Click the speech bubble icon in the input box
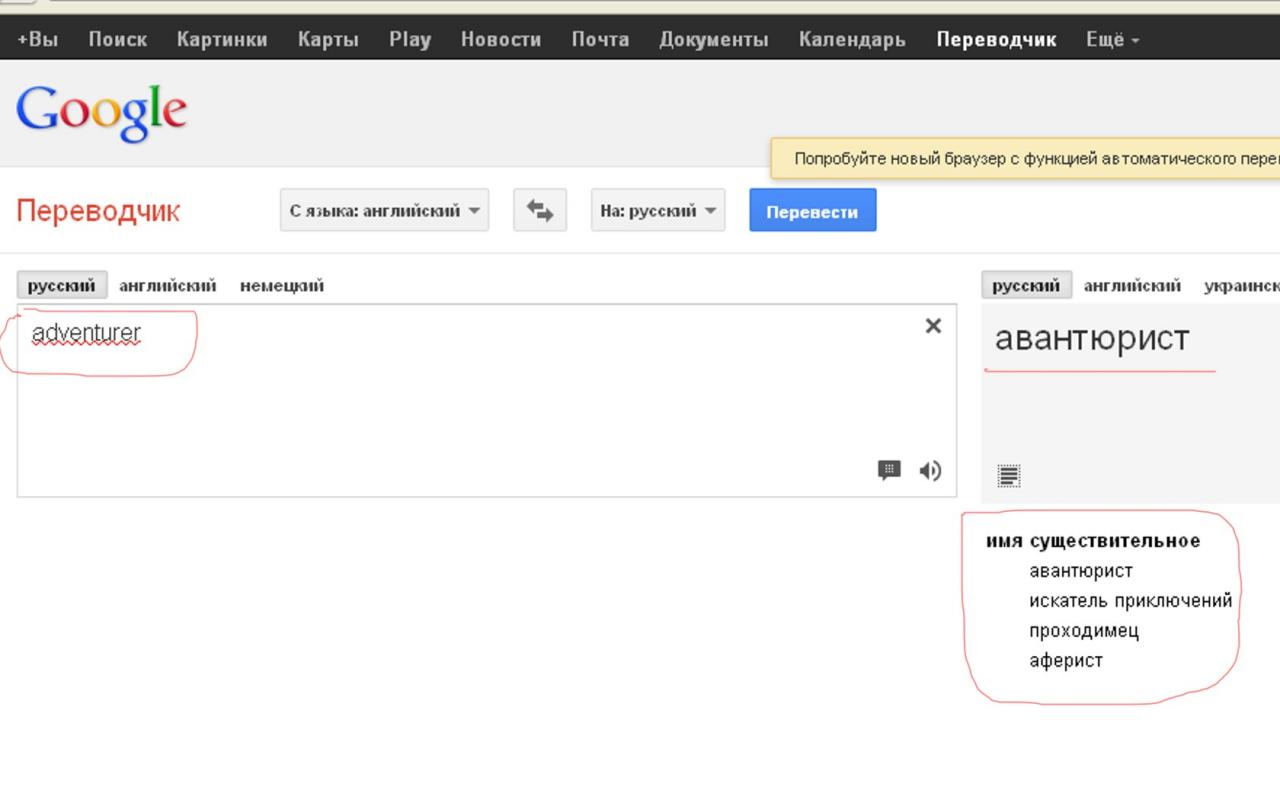Image resolution: width=1280 pixels, height=800 pixels. pos(889,470)
